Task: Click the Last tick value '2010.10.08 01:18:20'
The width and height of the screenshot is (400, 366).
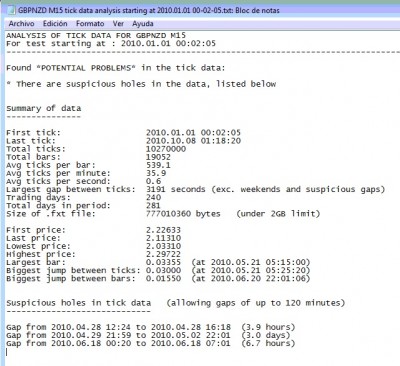Action: point(193,141)
